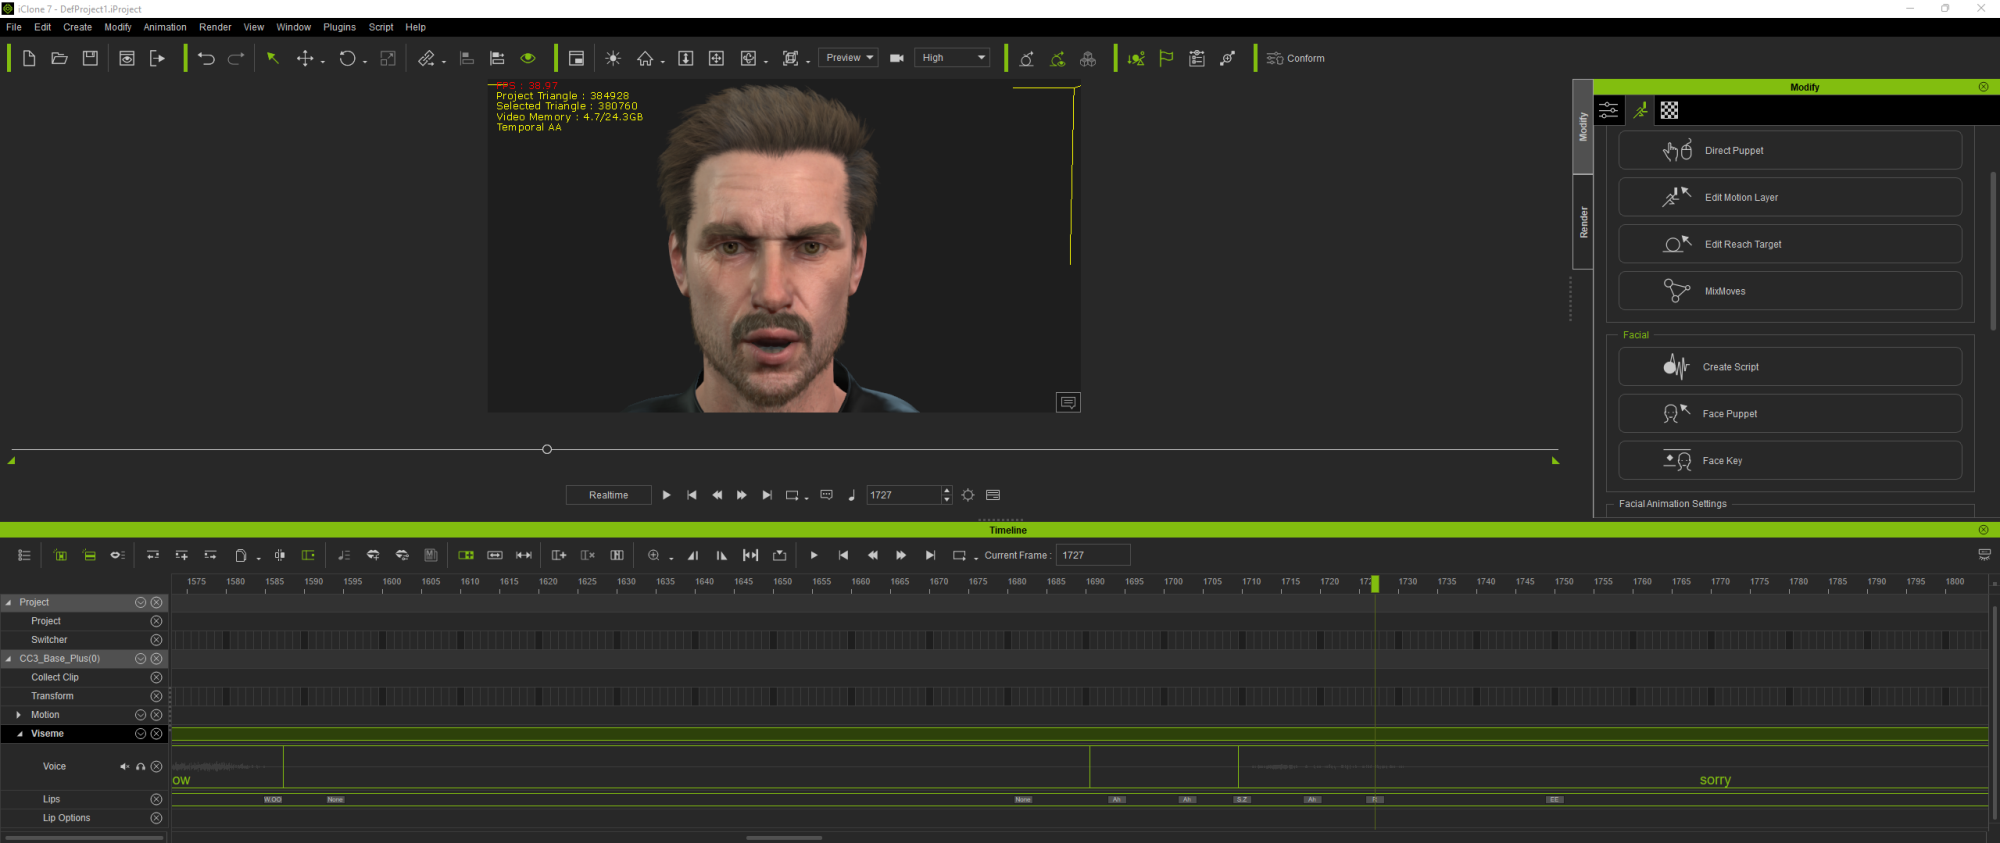Viewport: 2000px width, 843px height.
Task: Open the Script menu
Action: 381,27
